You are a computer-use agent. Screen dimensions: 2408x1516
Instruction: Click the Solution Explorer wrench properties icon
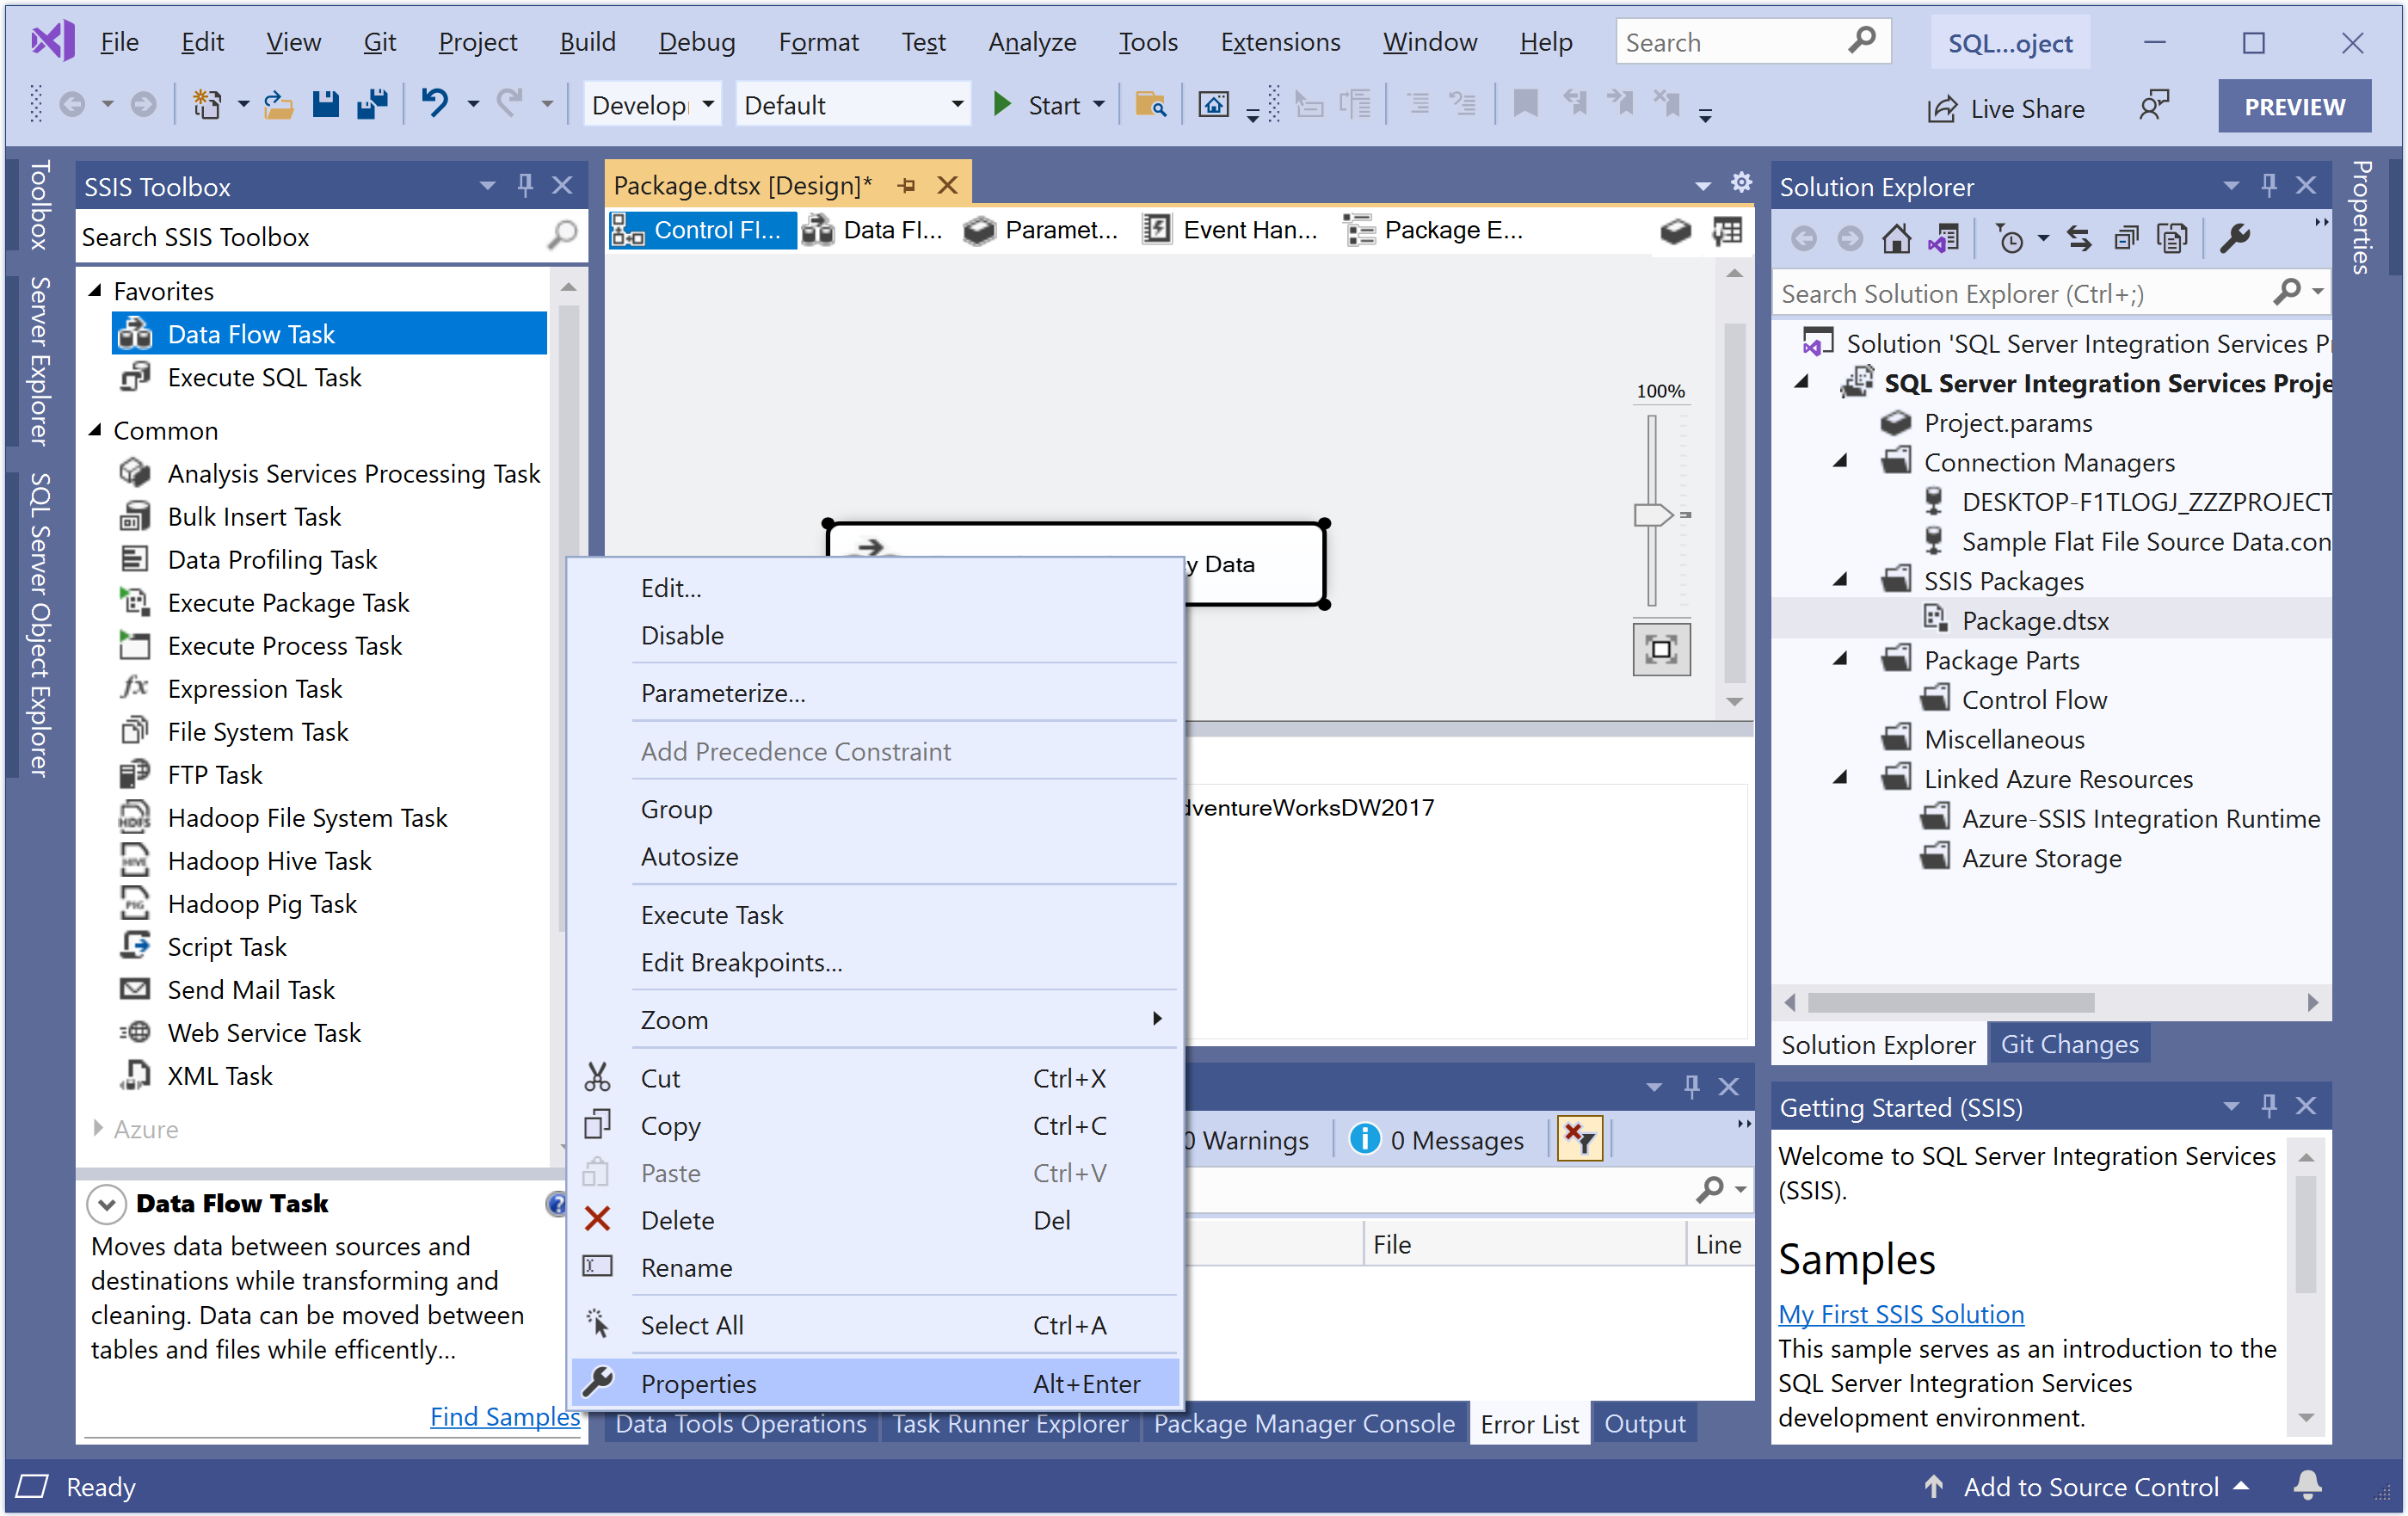tap(2234, 239)
